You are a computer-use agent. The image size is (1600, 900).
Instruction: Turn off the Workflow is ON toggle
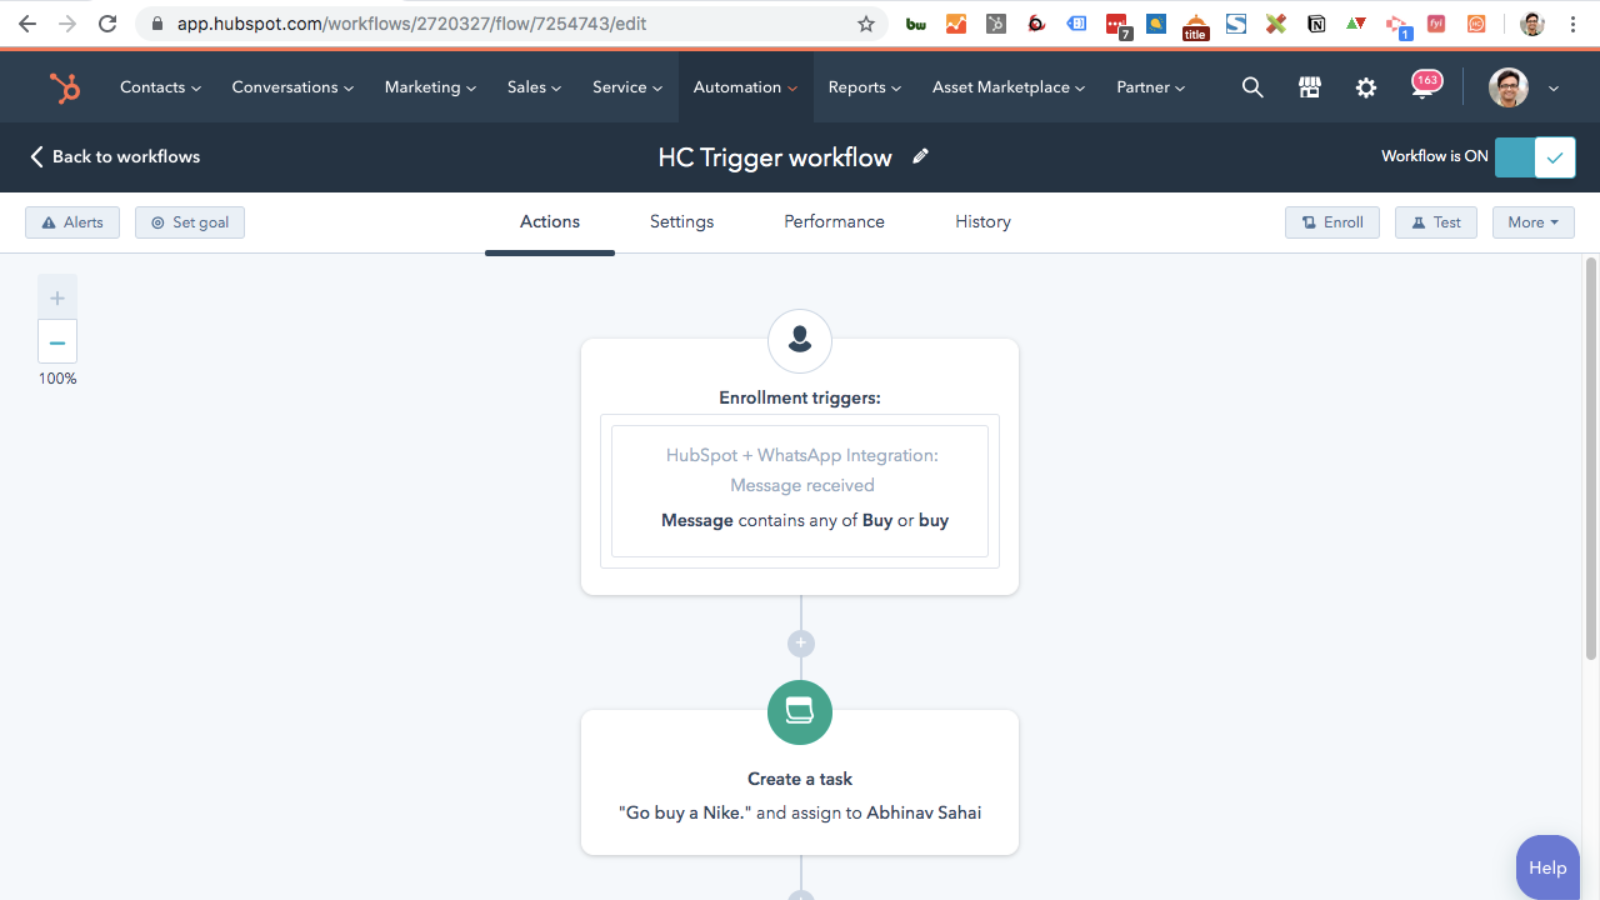coord(1535,156)
